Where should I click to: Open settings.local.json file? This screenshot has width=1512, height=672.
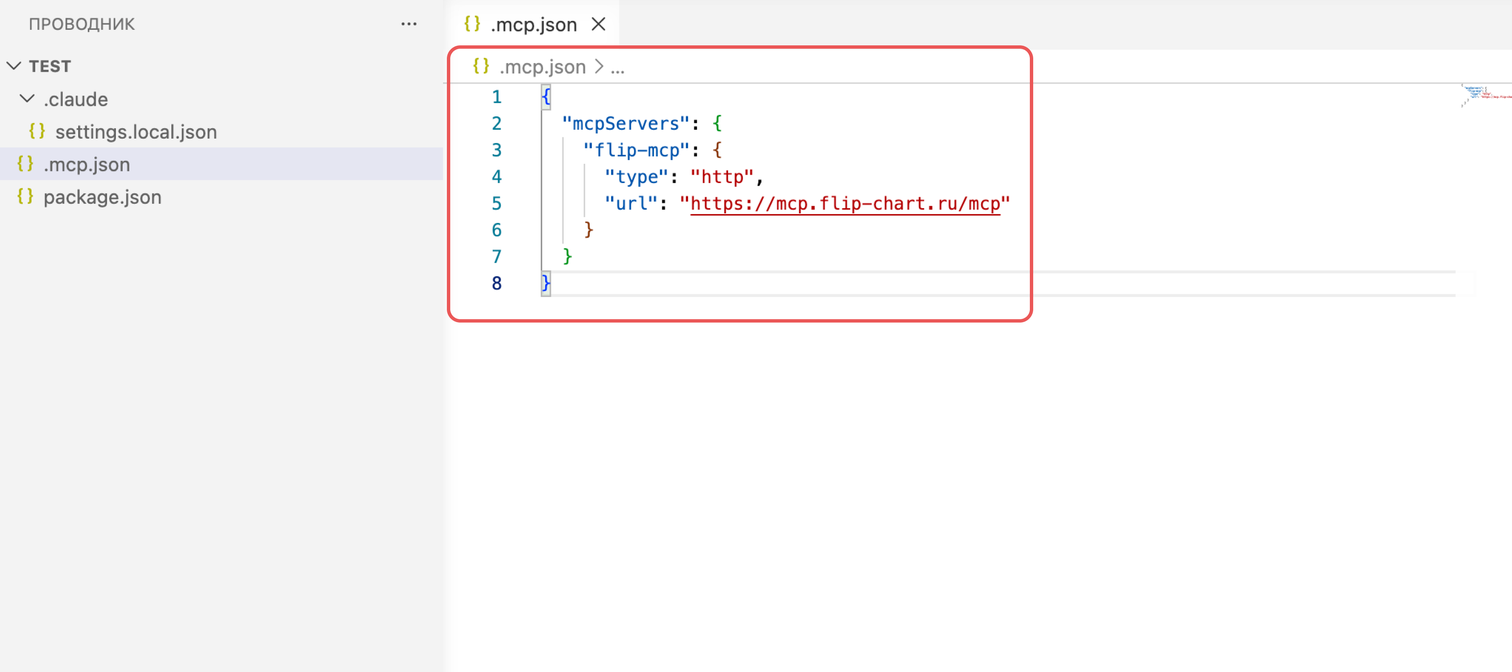pyautogui.click(x=136, y=132)
